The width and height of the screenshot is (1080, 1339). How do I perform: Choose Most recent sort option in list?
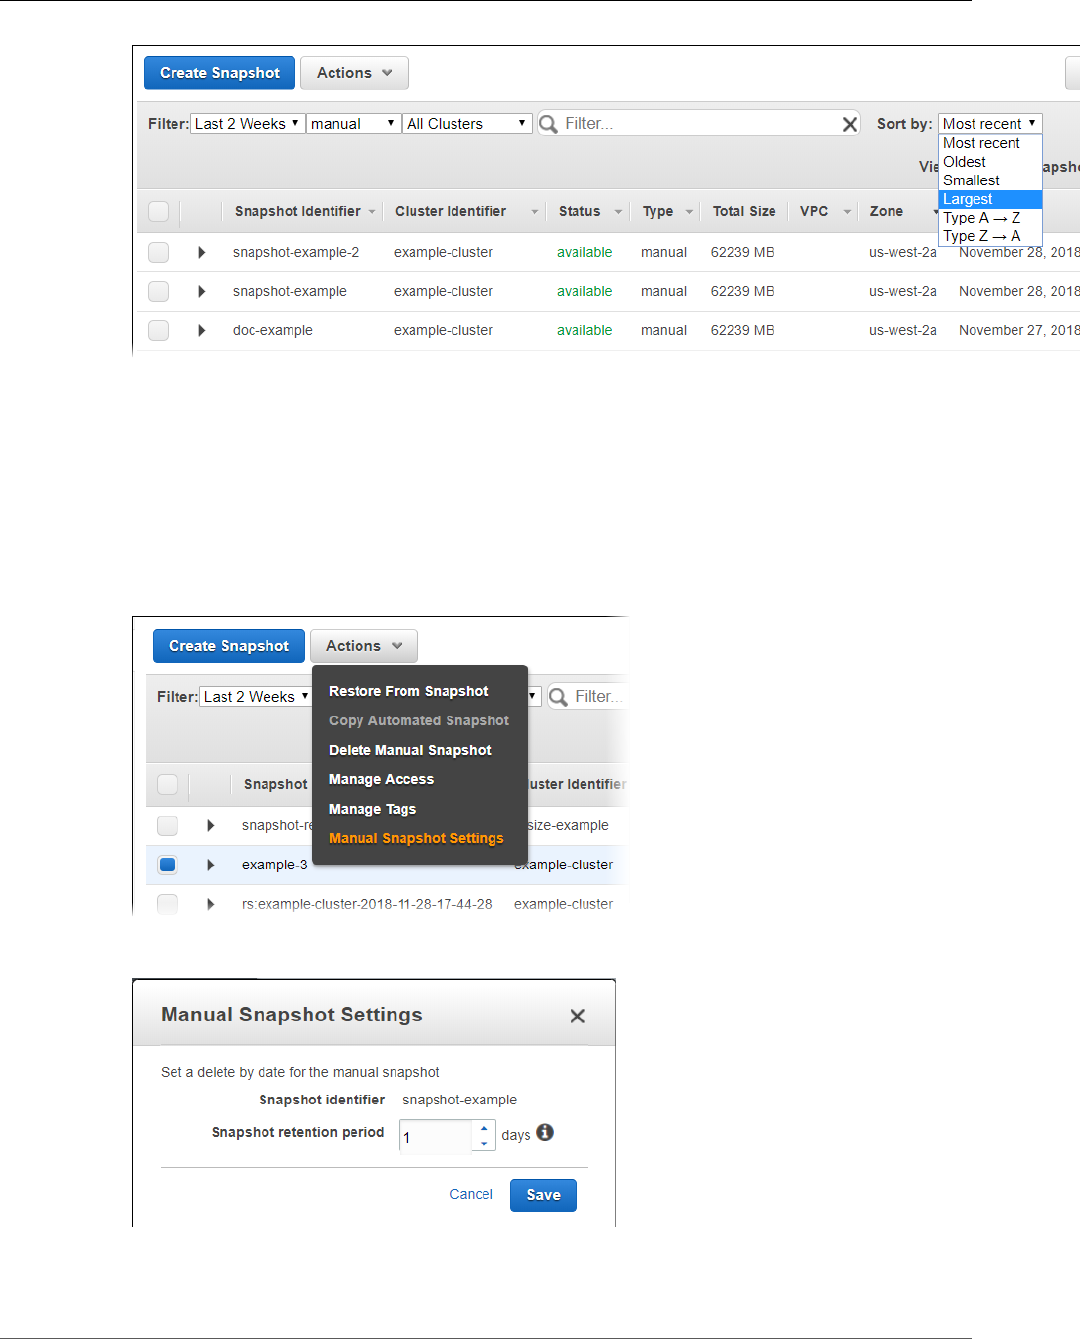click(x=990, y=143)
